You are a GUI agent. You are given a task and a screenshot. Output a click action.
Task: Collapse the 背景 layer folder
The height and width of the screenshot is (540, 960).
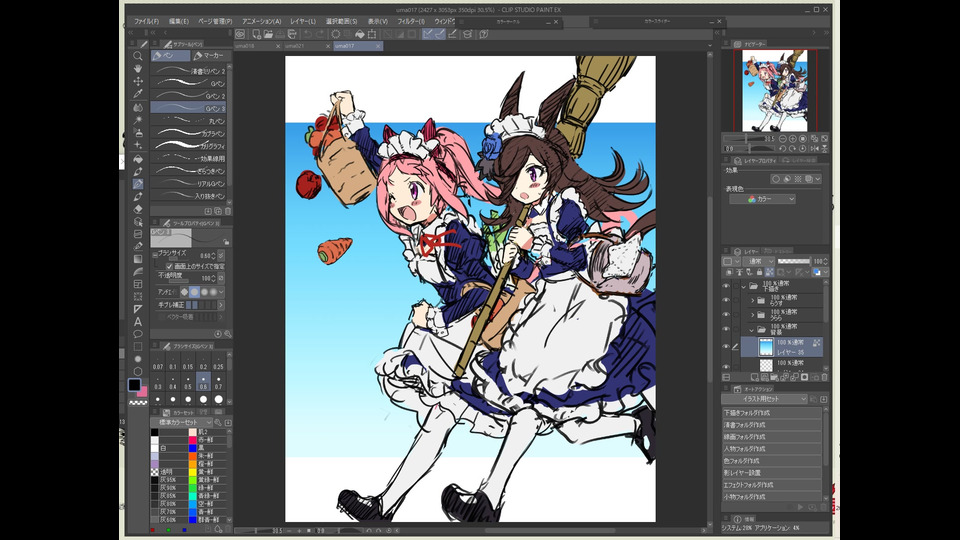pyautogui.click(x=752, y=329)
